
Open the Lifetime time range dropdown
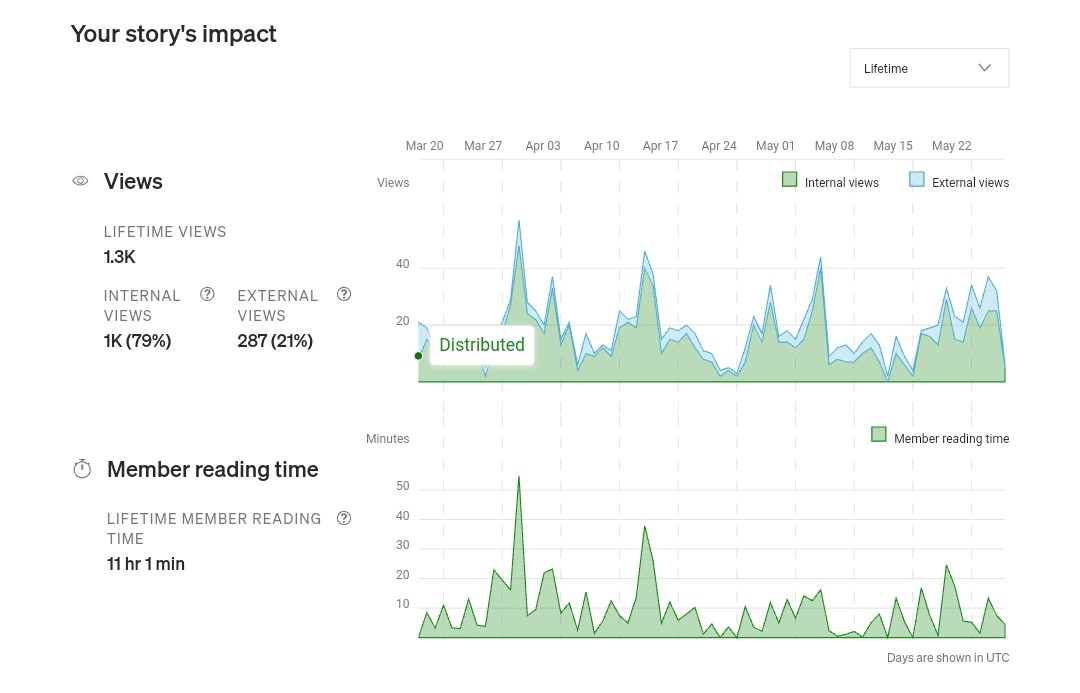(928, 68)
